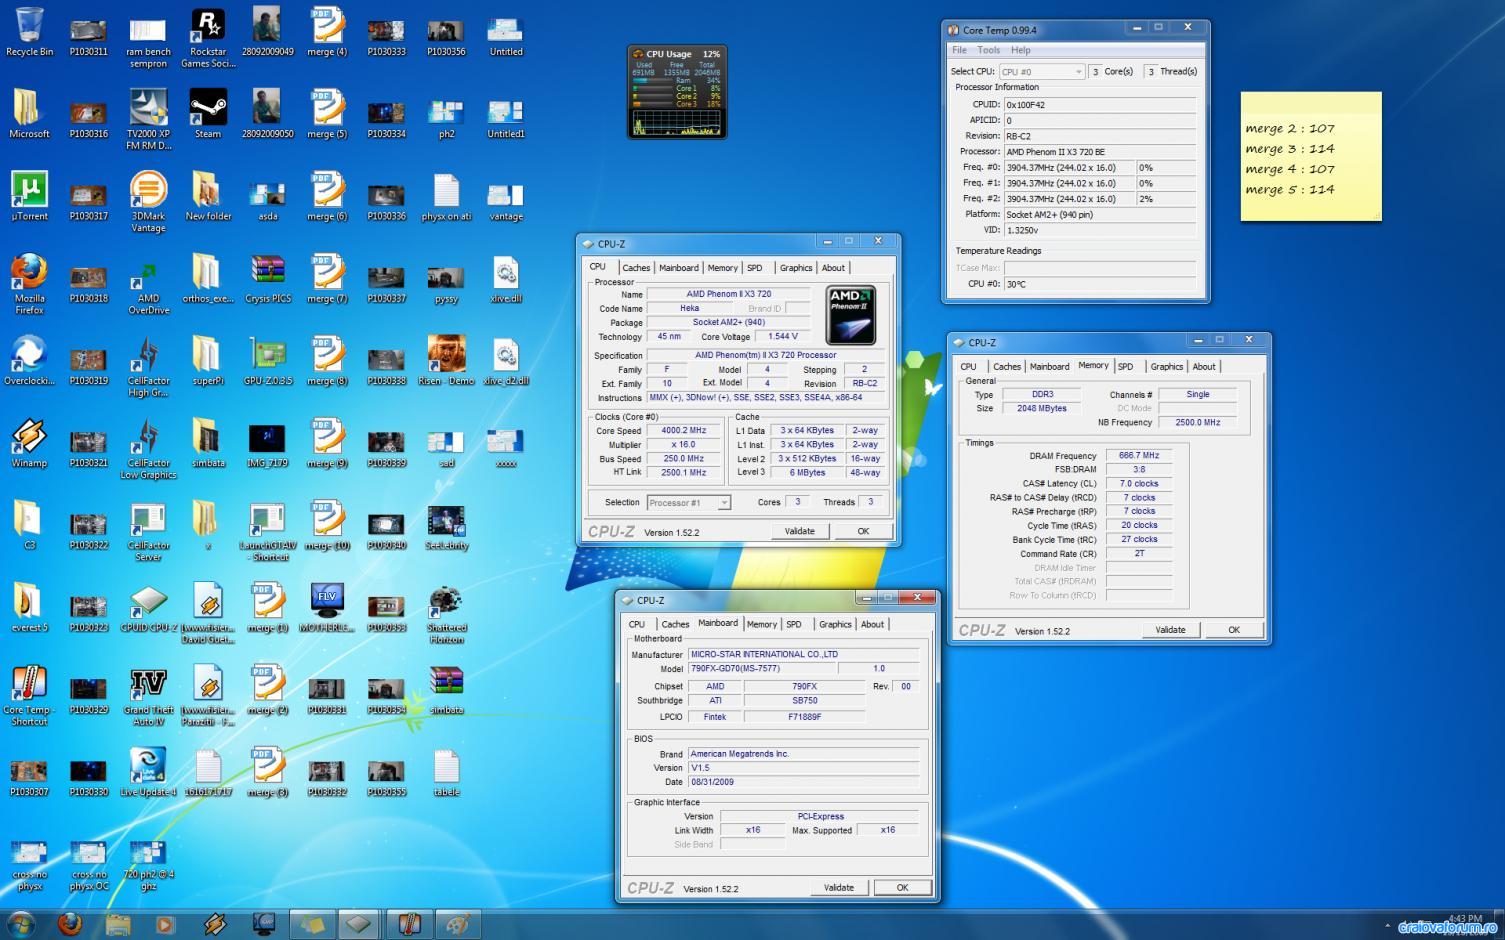Image resolution: width=1505 pixels, height=940 pixels.
Task: Switch to SPD tab in CPU-Z Memory window
Action: (x=1125, y=367)
